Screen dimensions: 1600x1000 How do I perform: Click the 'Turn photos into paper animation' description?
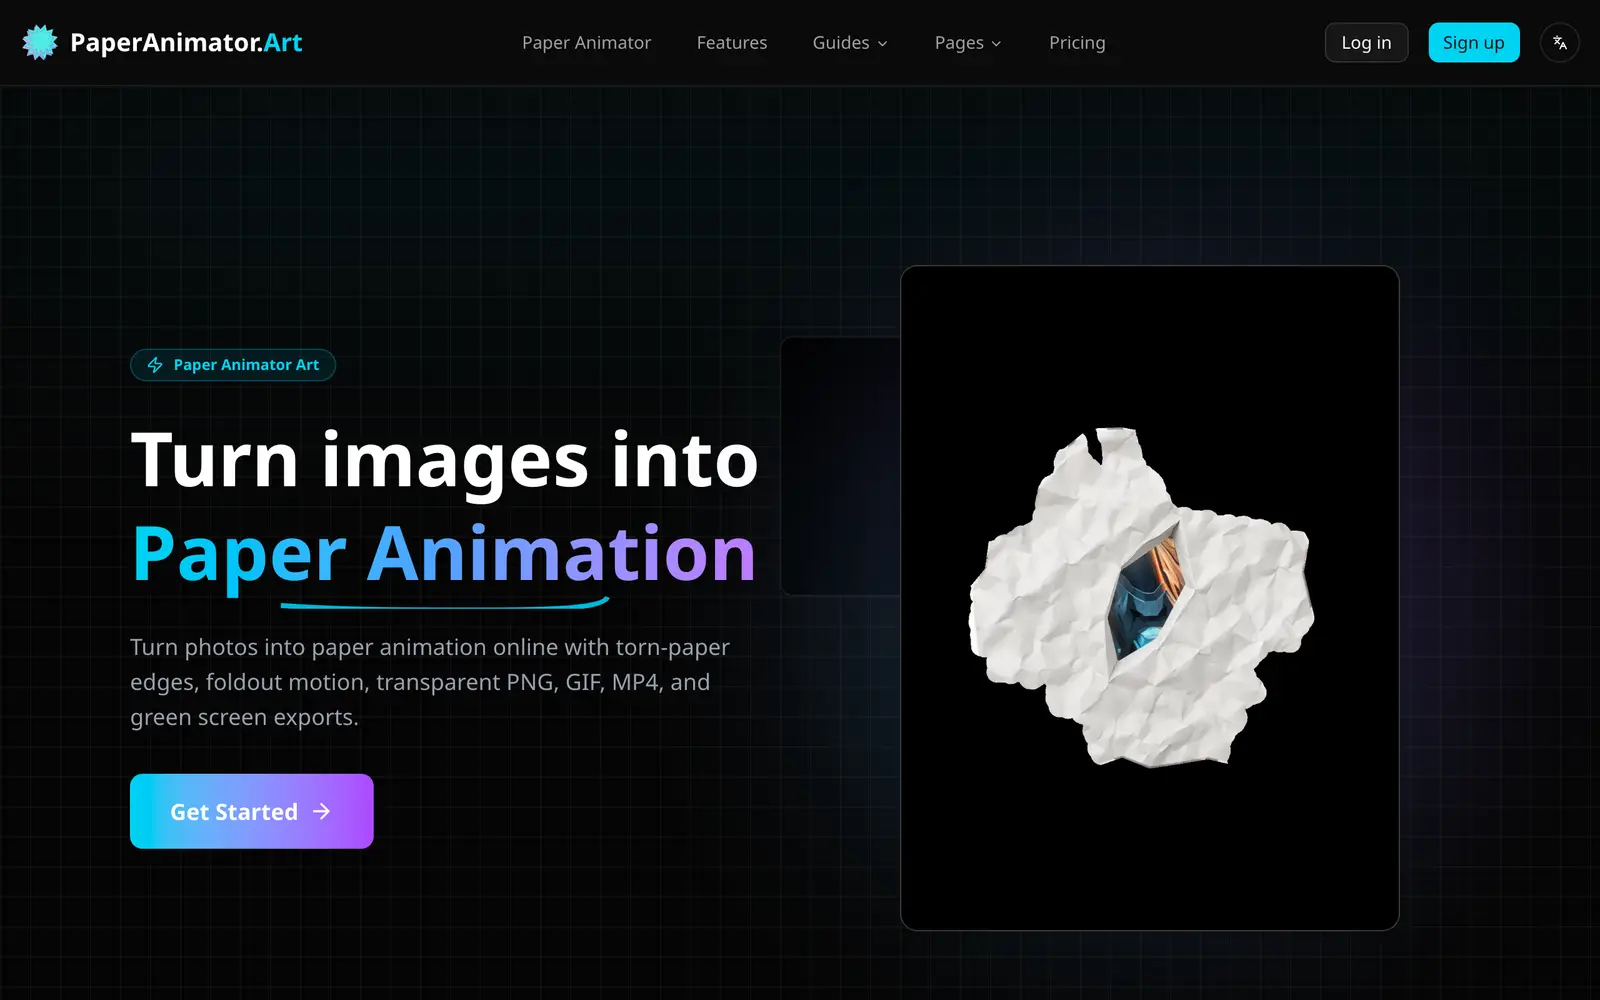point(430,682)
